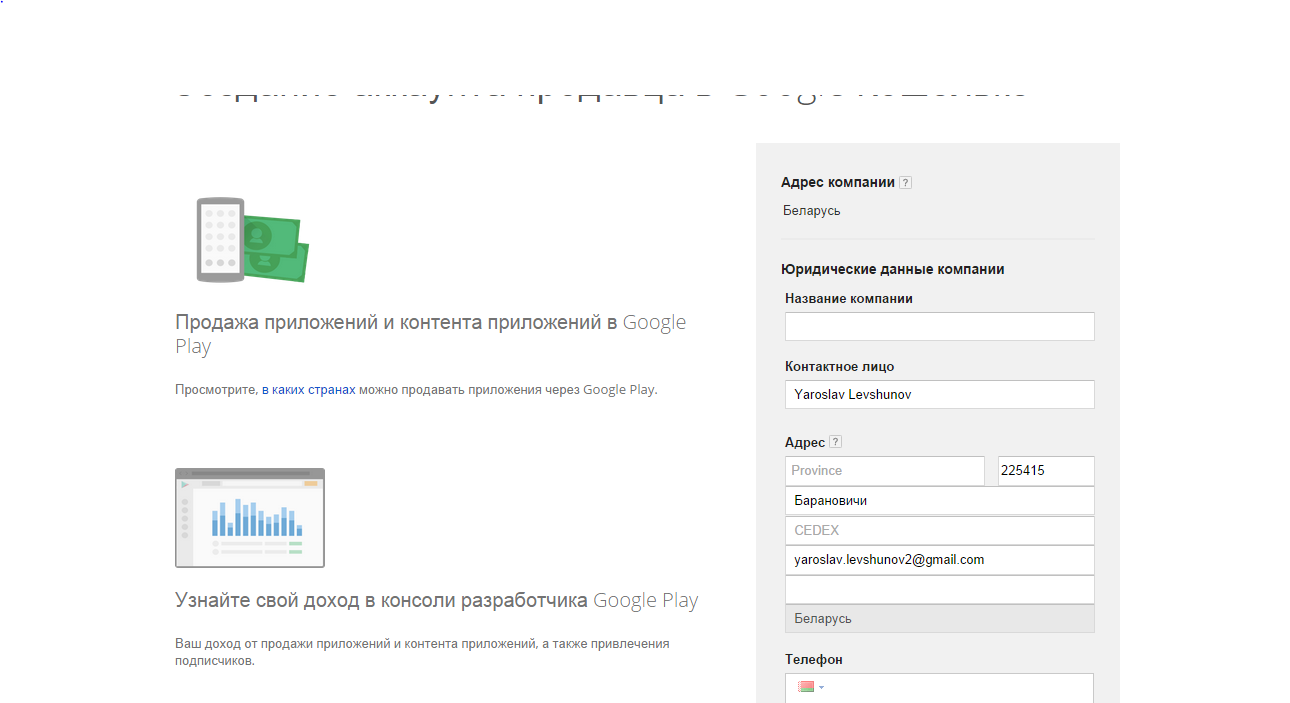Image resolution: width=1290 pixels, height=703 pixels.
Task: Click the help icon next to Адрес label
Action: 836,442
